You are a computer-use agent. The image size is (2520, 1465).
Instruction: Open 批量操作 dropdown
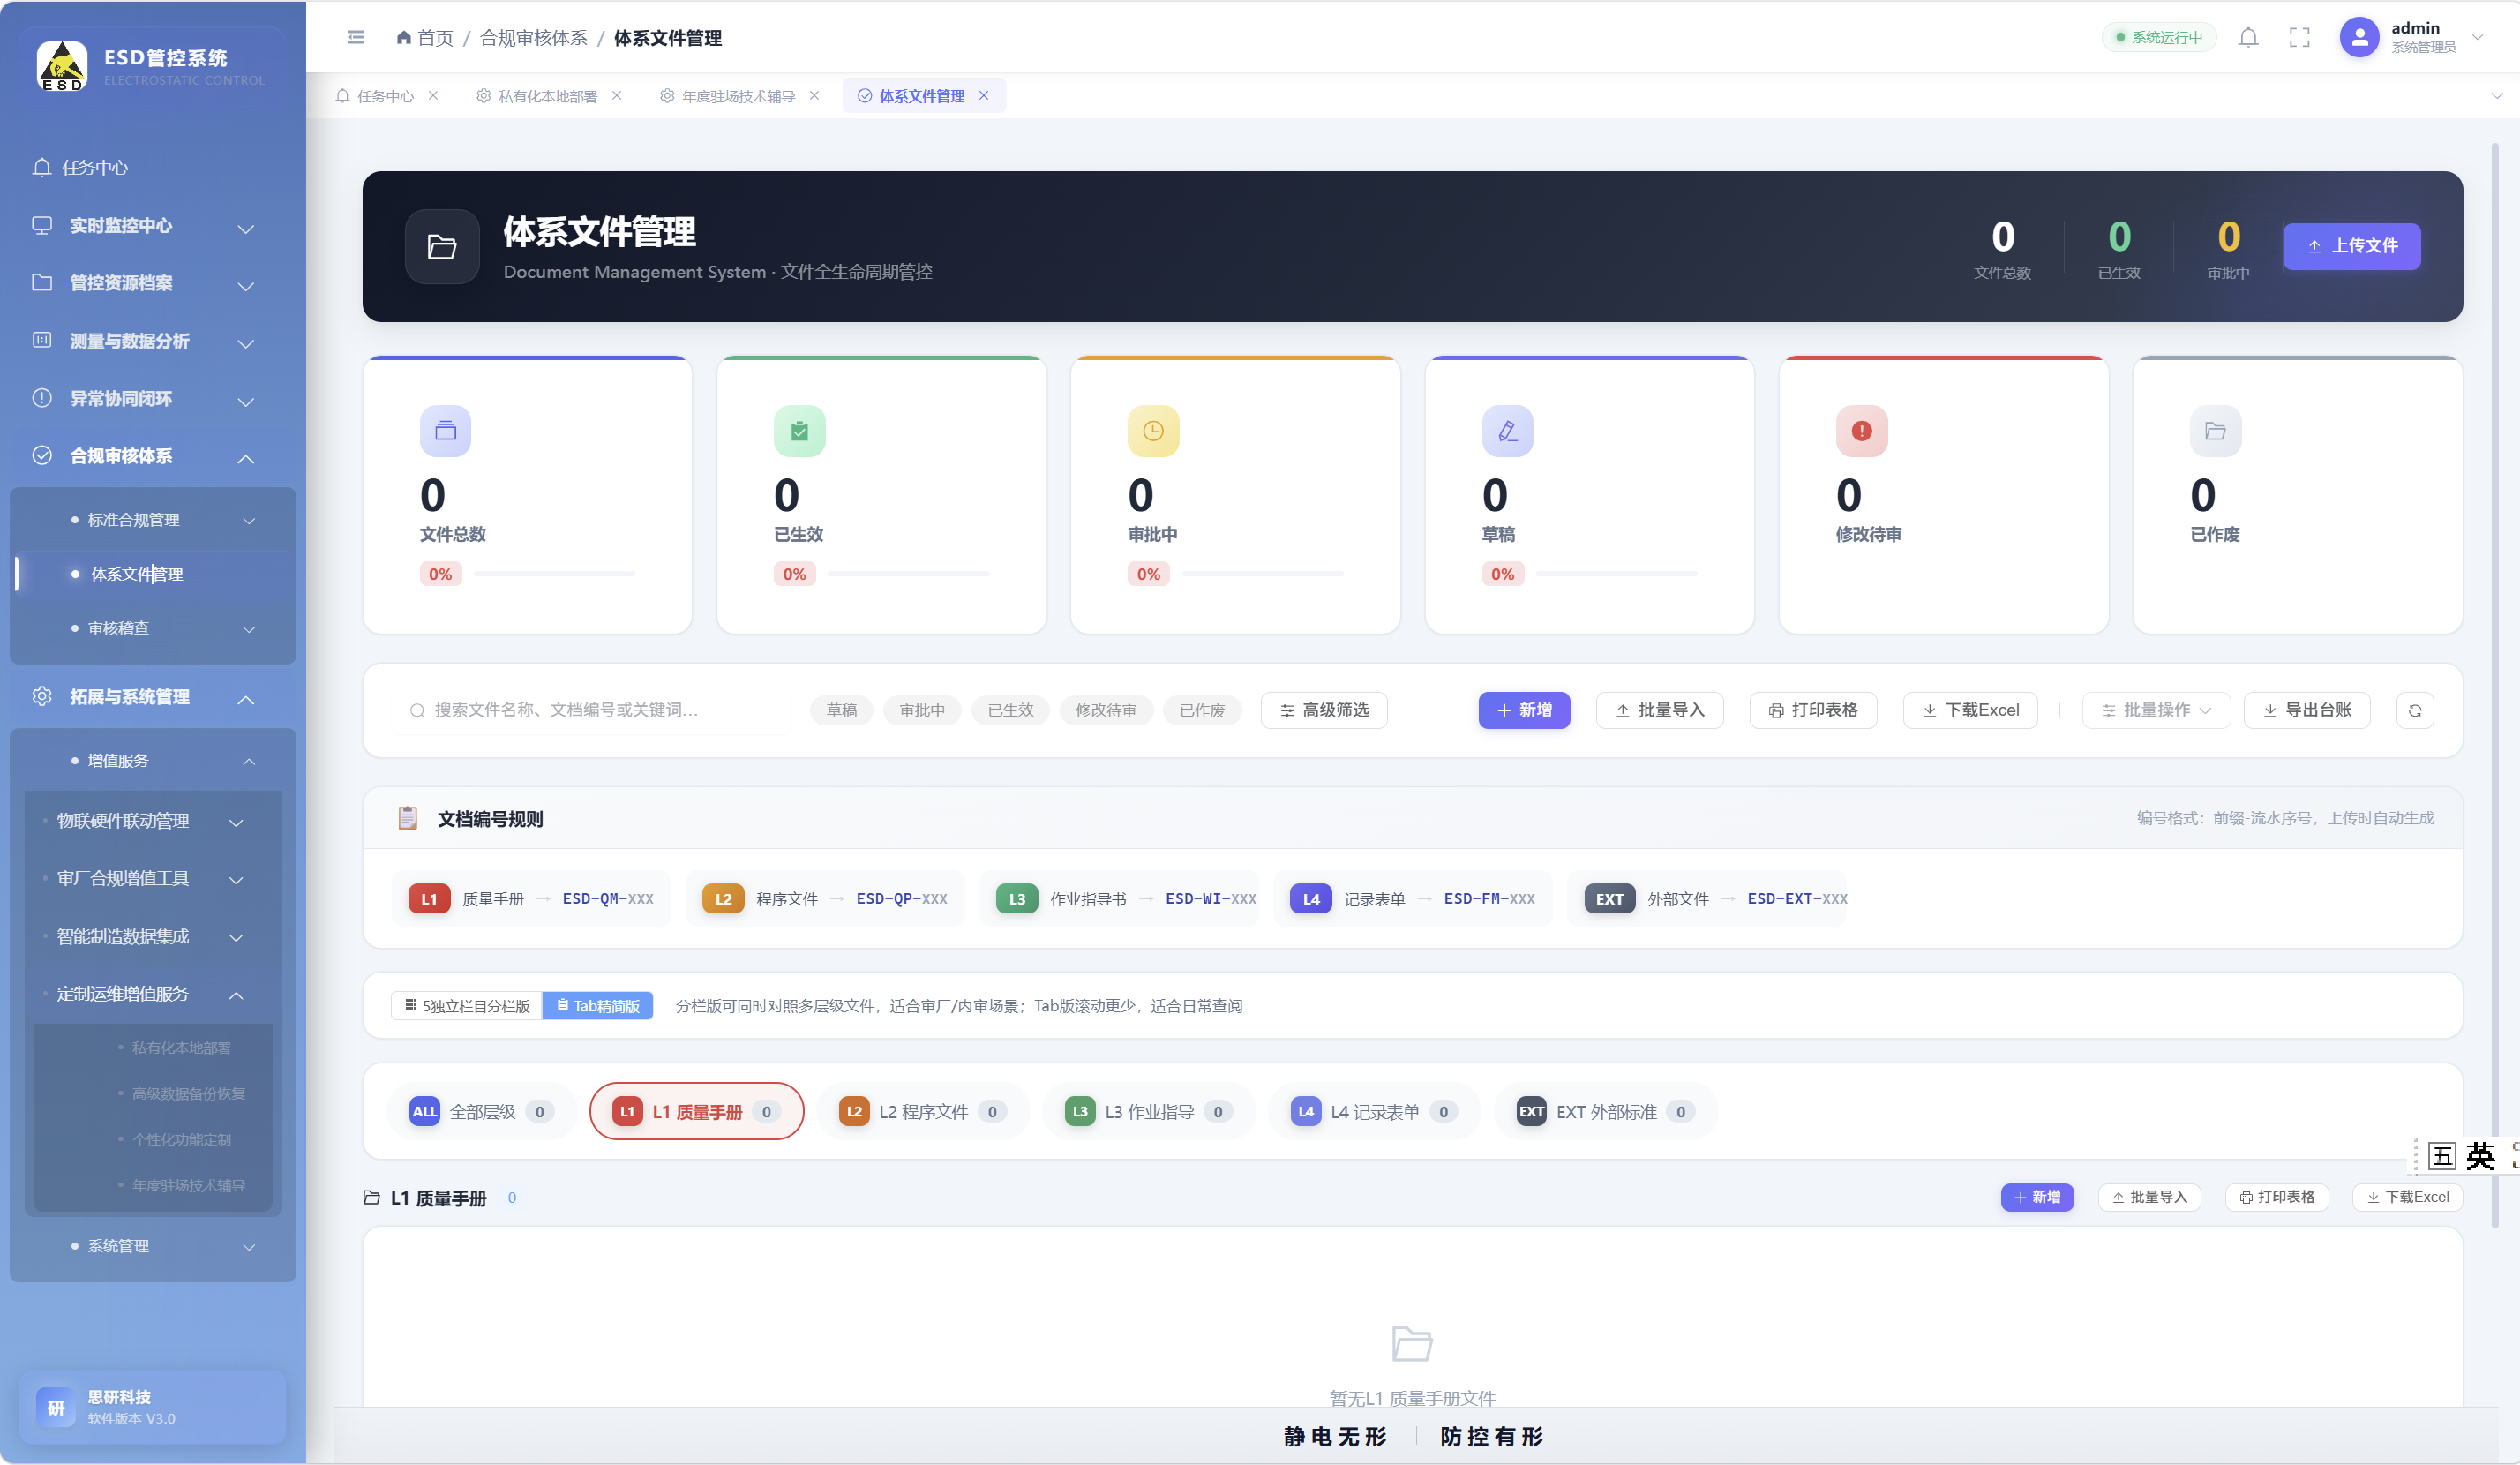(2157, 710)
